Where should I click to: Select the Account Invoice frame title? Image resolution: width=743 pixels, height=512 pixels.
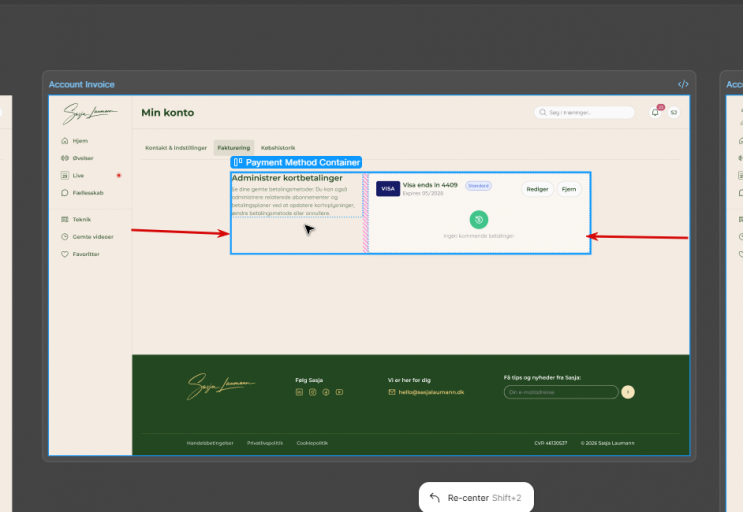(82, 84)
